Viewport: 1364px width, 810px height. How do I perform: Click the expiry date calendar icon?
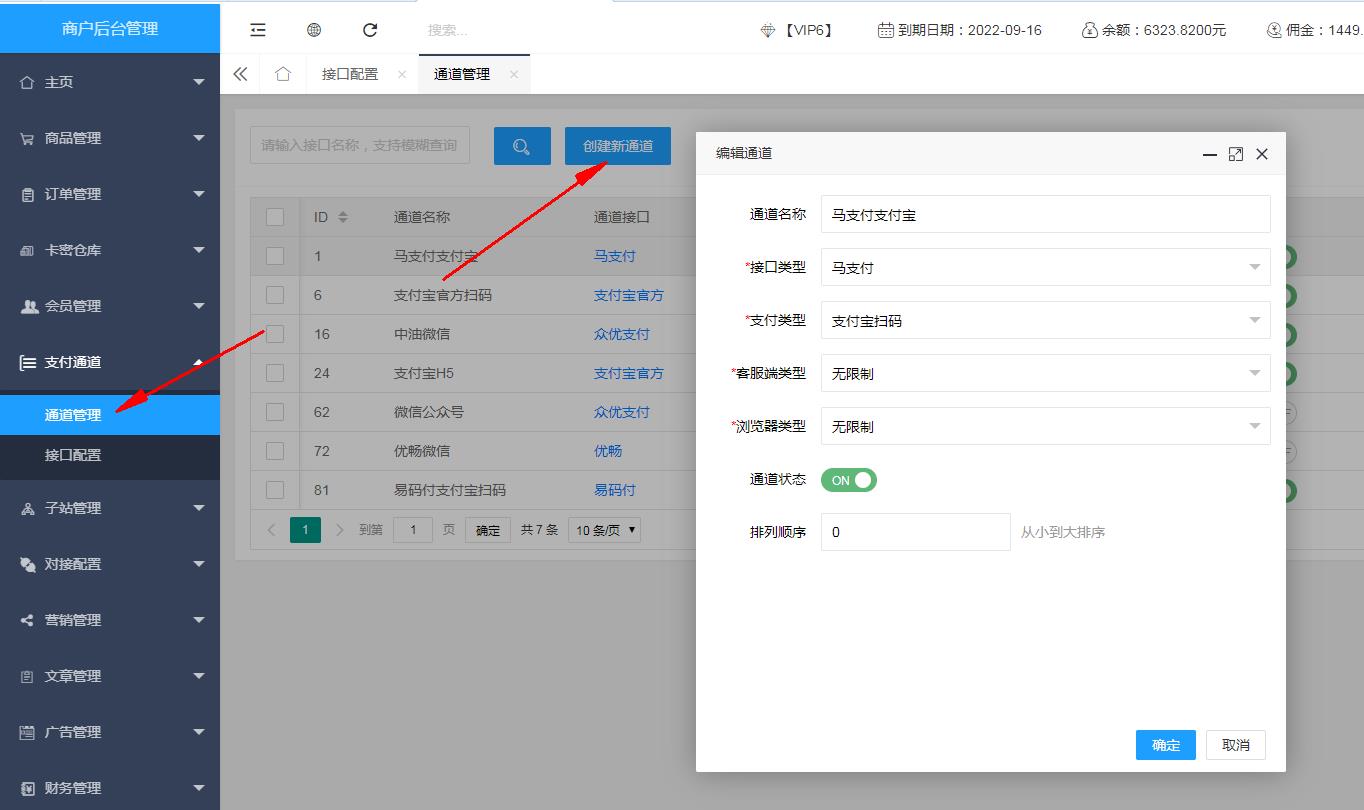(x=885, y=30)
